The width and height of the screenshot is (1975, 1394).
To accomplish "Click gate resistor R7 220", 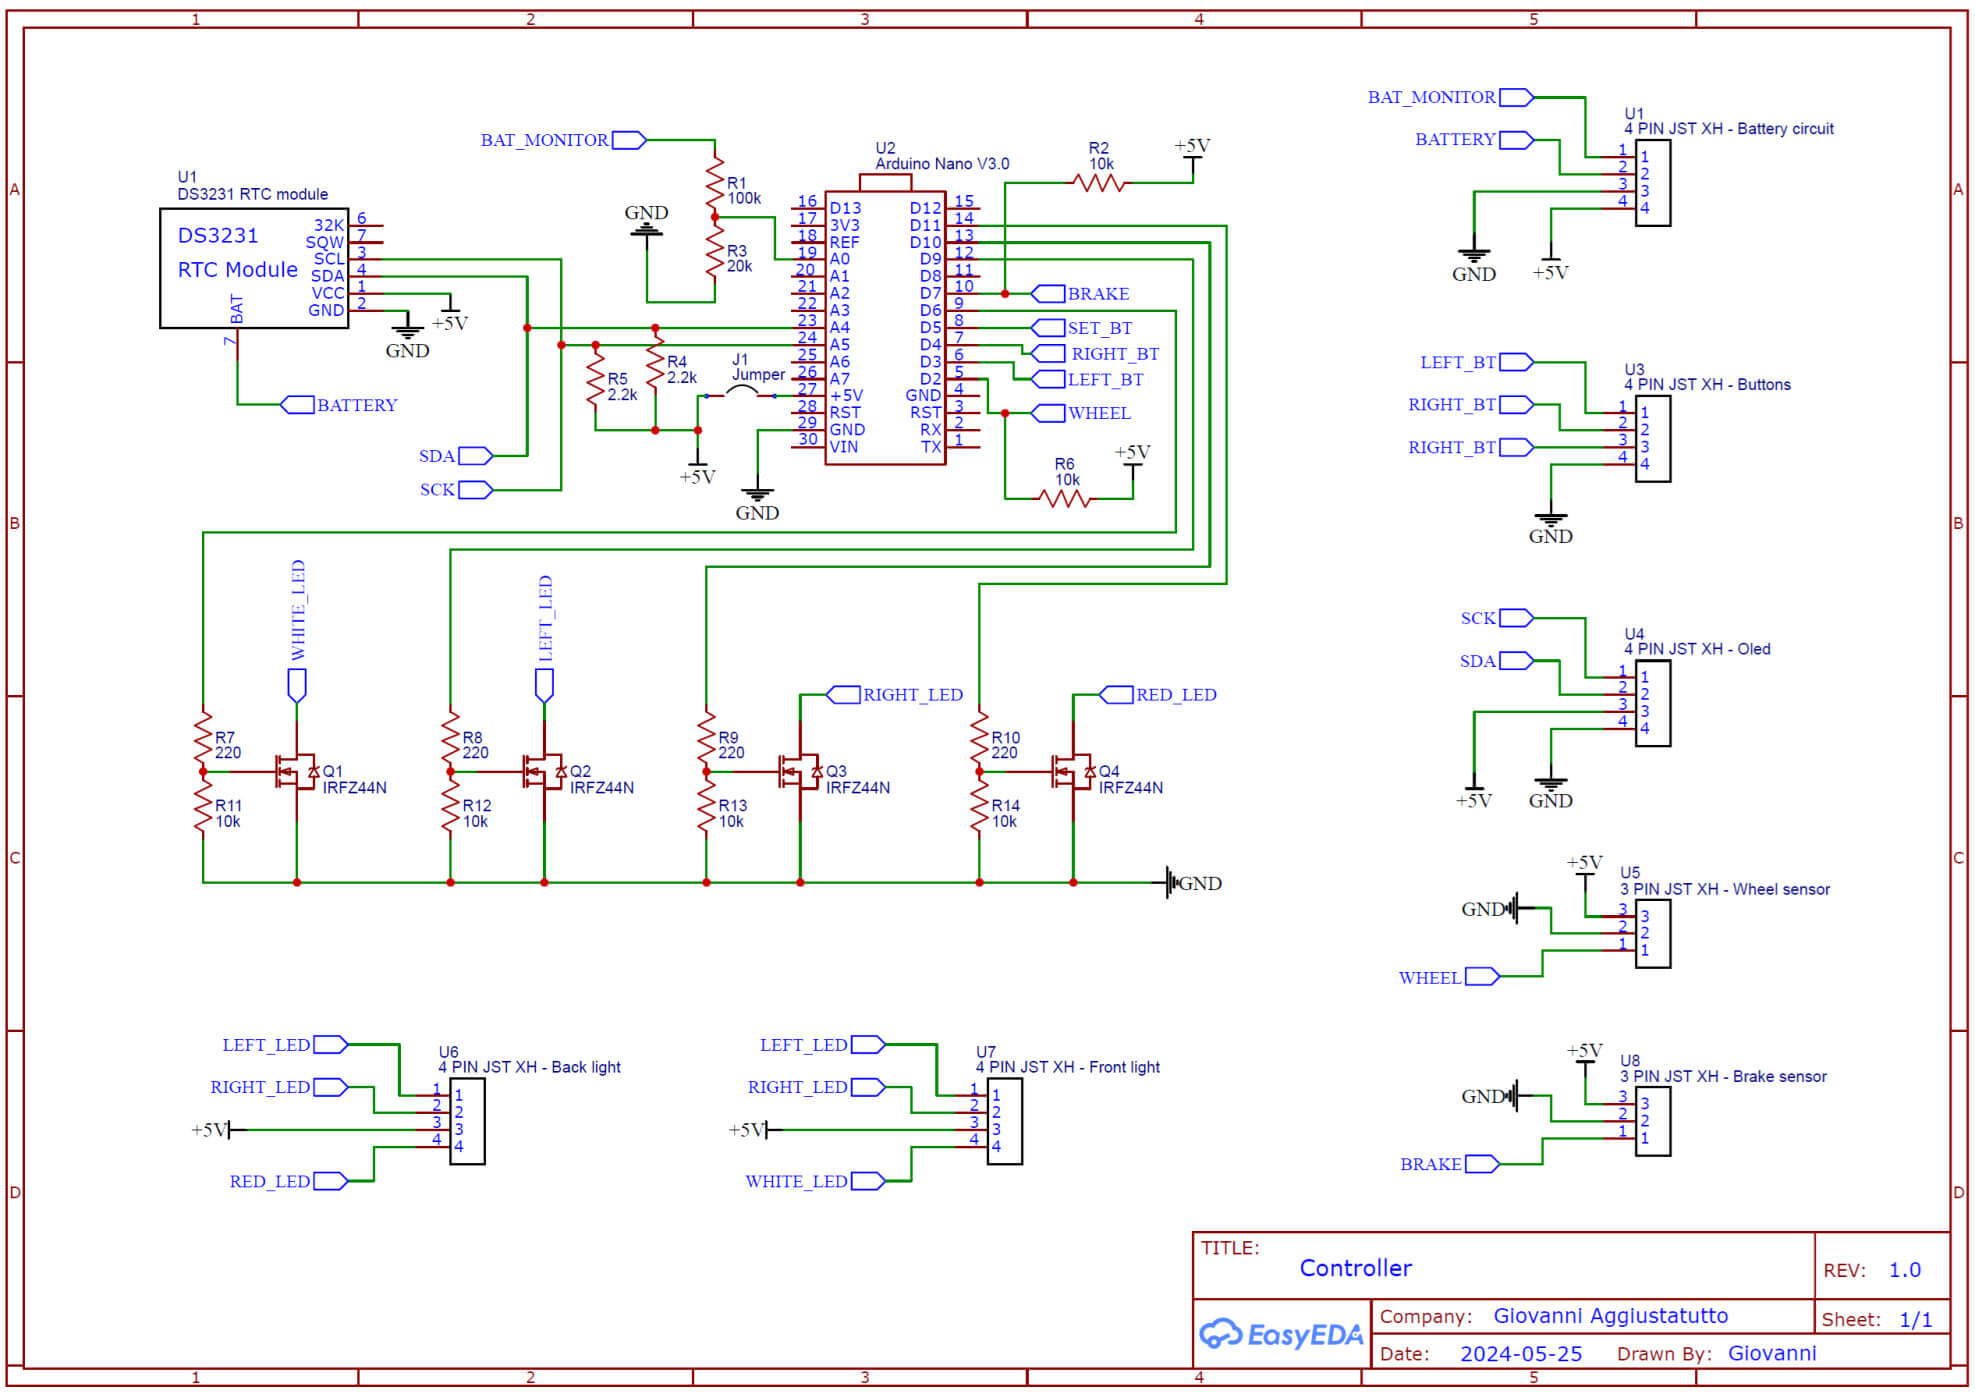I will click(x=203, y=738).
